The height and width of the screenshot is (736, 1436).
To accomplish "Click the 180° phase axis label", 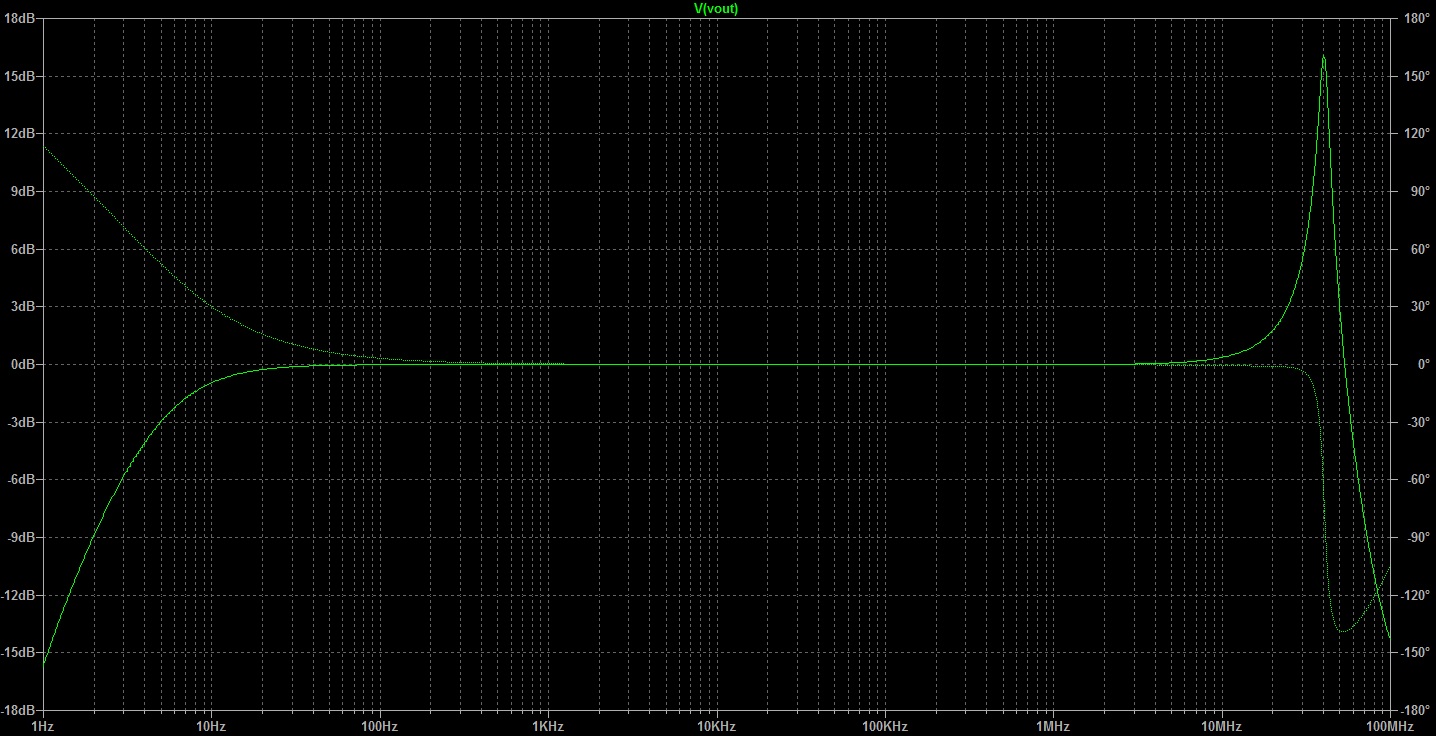I will pyautogui.click(x=1417, y=19).
